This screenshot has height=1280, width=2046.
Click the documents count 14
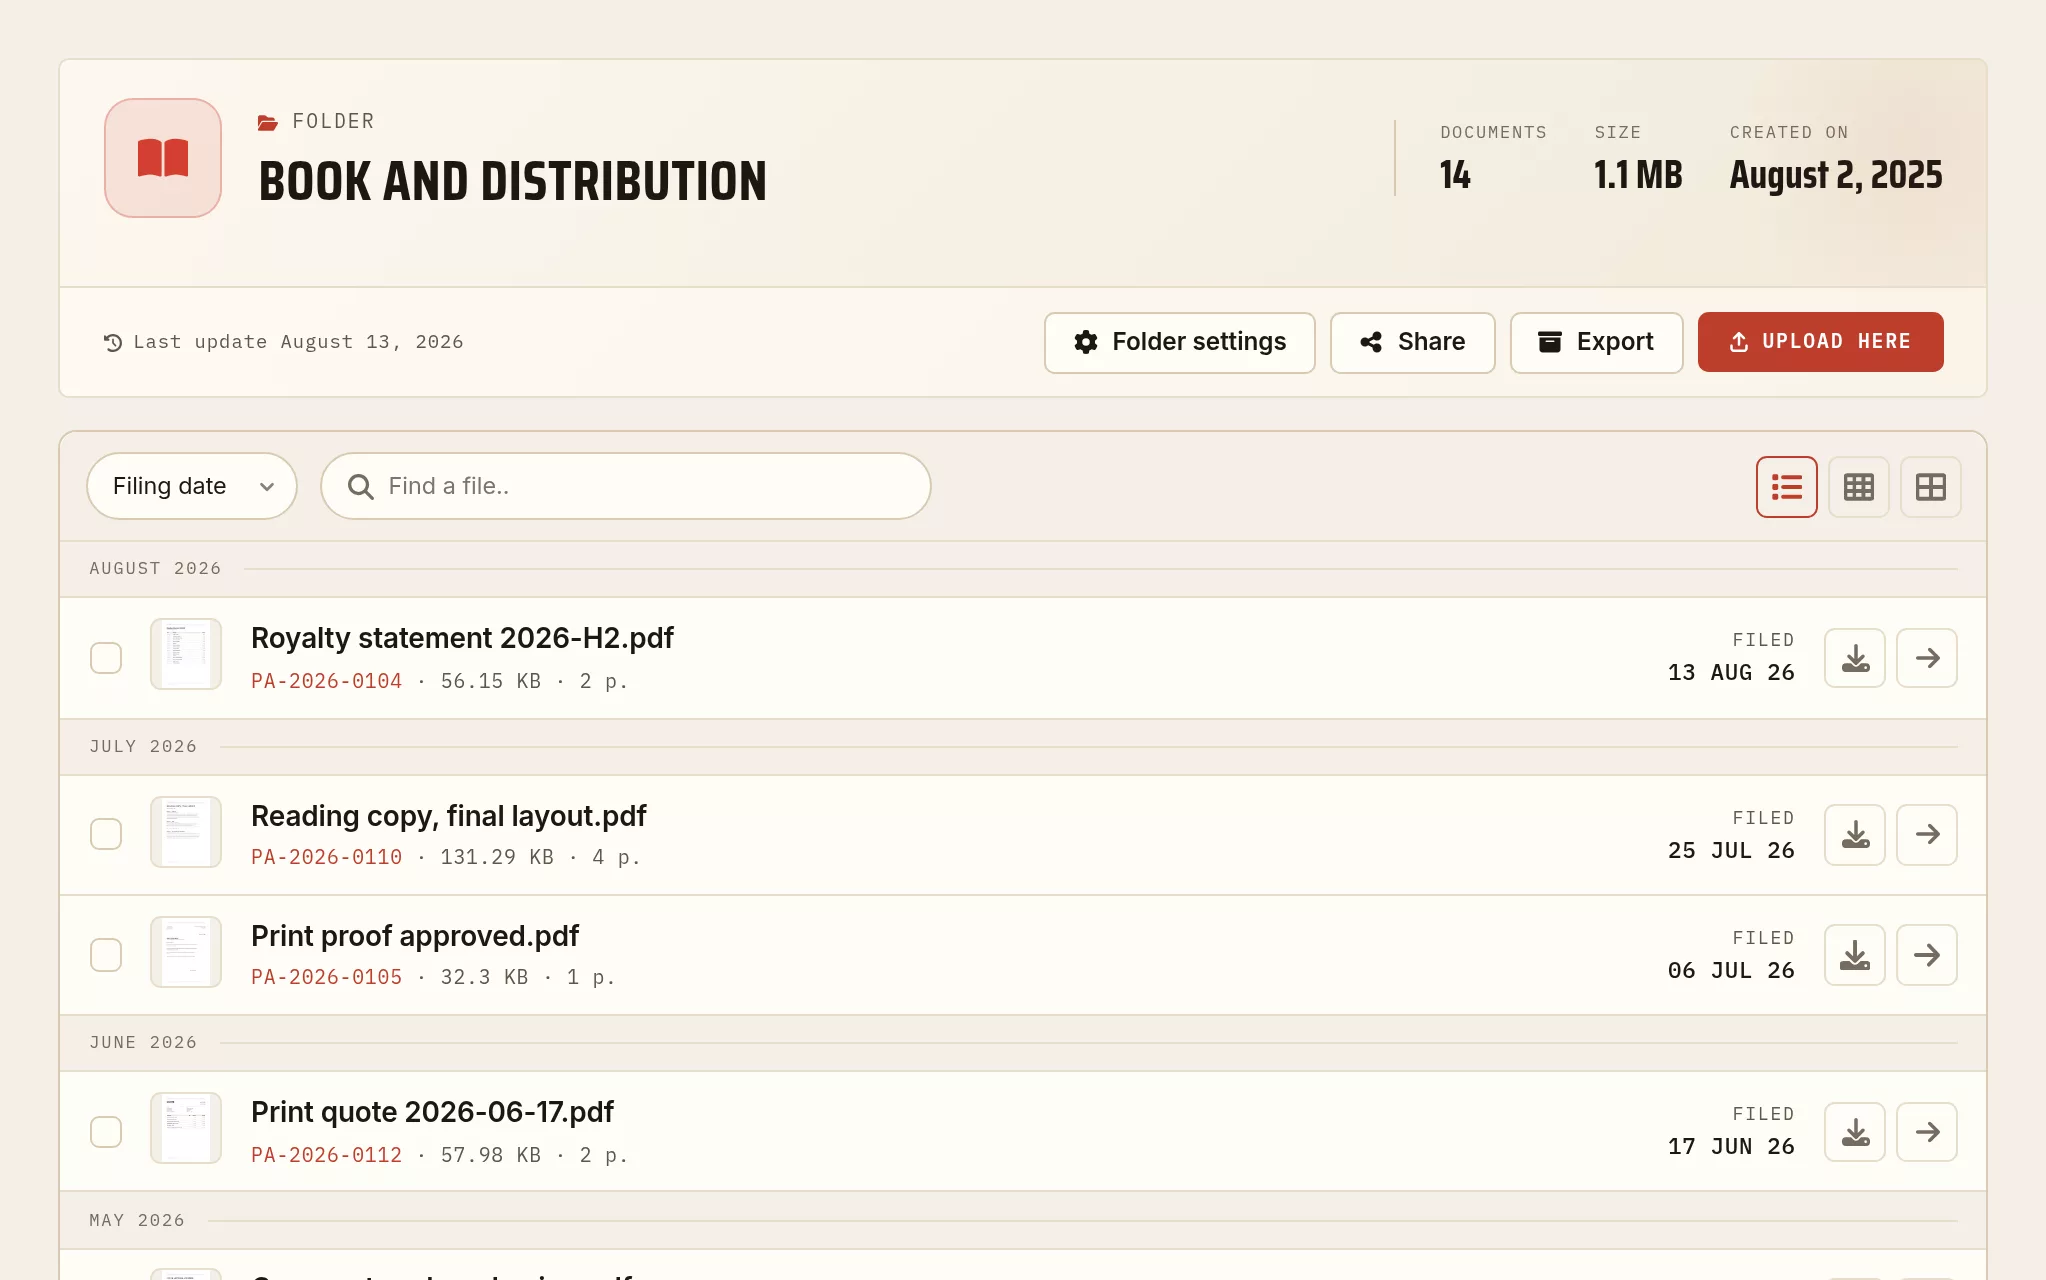tap(1455, 175)
